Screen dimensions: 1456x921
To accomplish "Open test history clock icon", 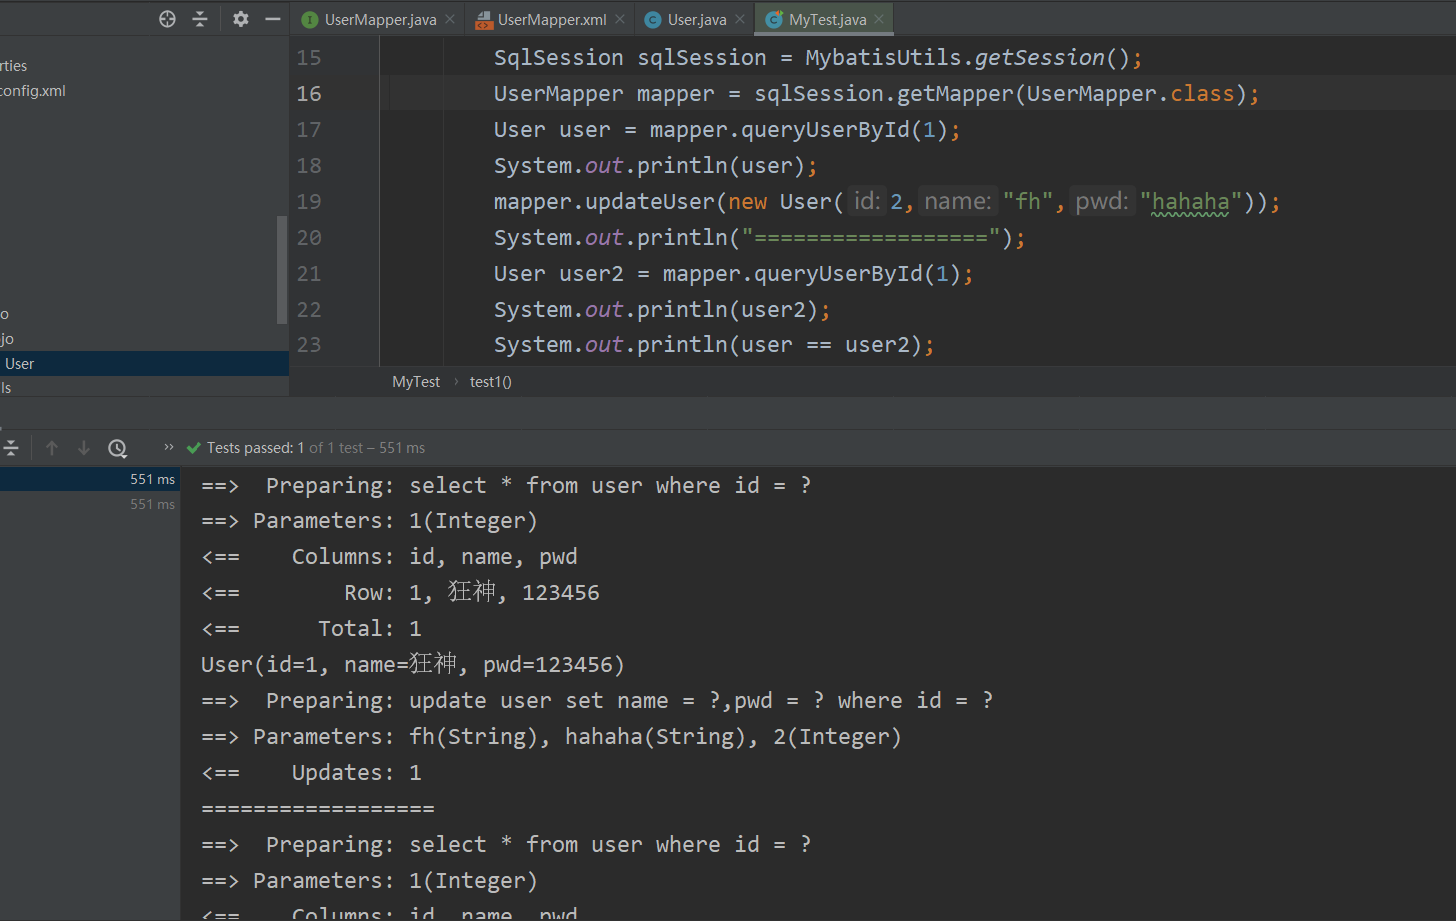I will [118, 448].
